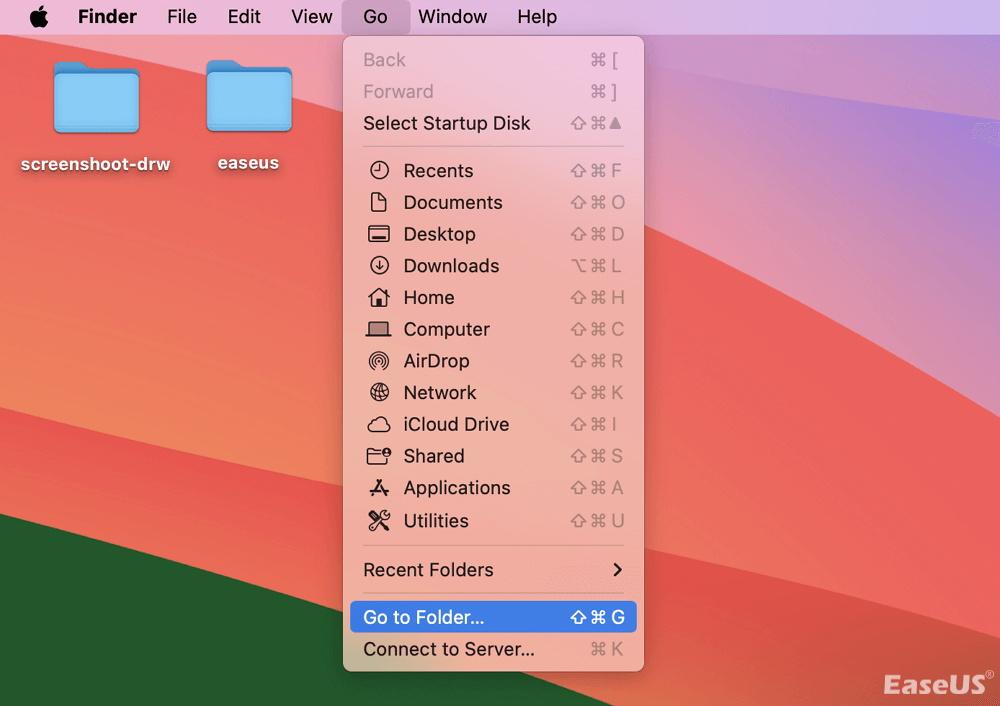The width and height of the screenshot is (1000, 706).
Task: Open the Window menu in menu bar
Action: click(x=452, y=17)
